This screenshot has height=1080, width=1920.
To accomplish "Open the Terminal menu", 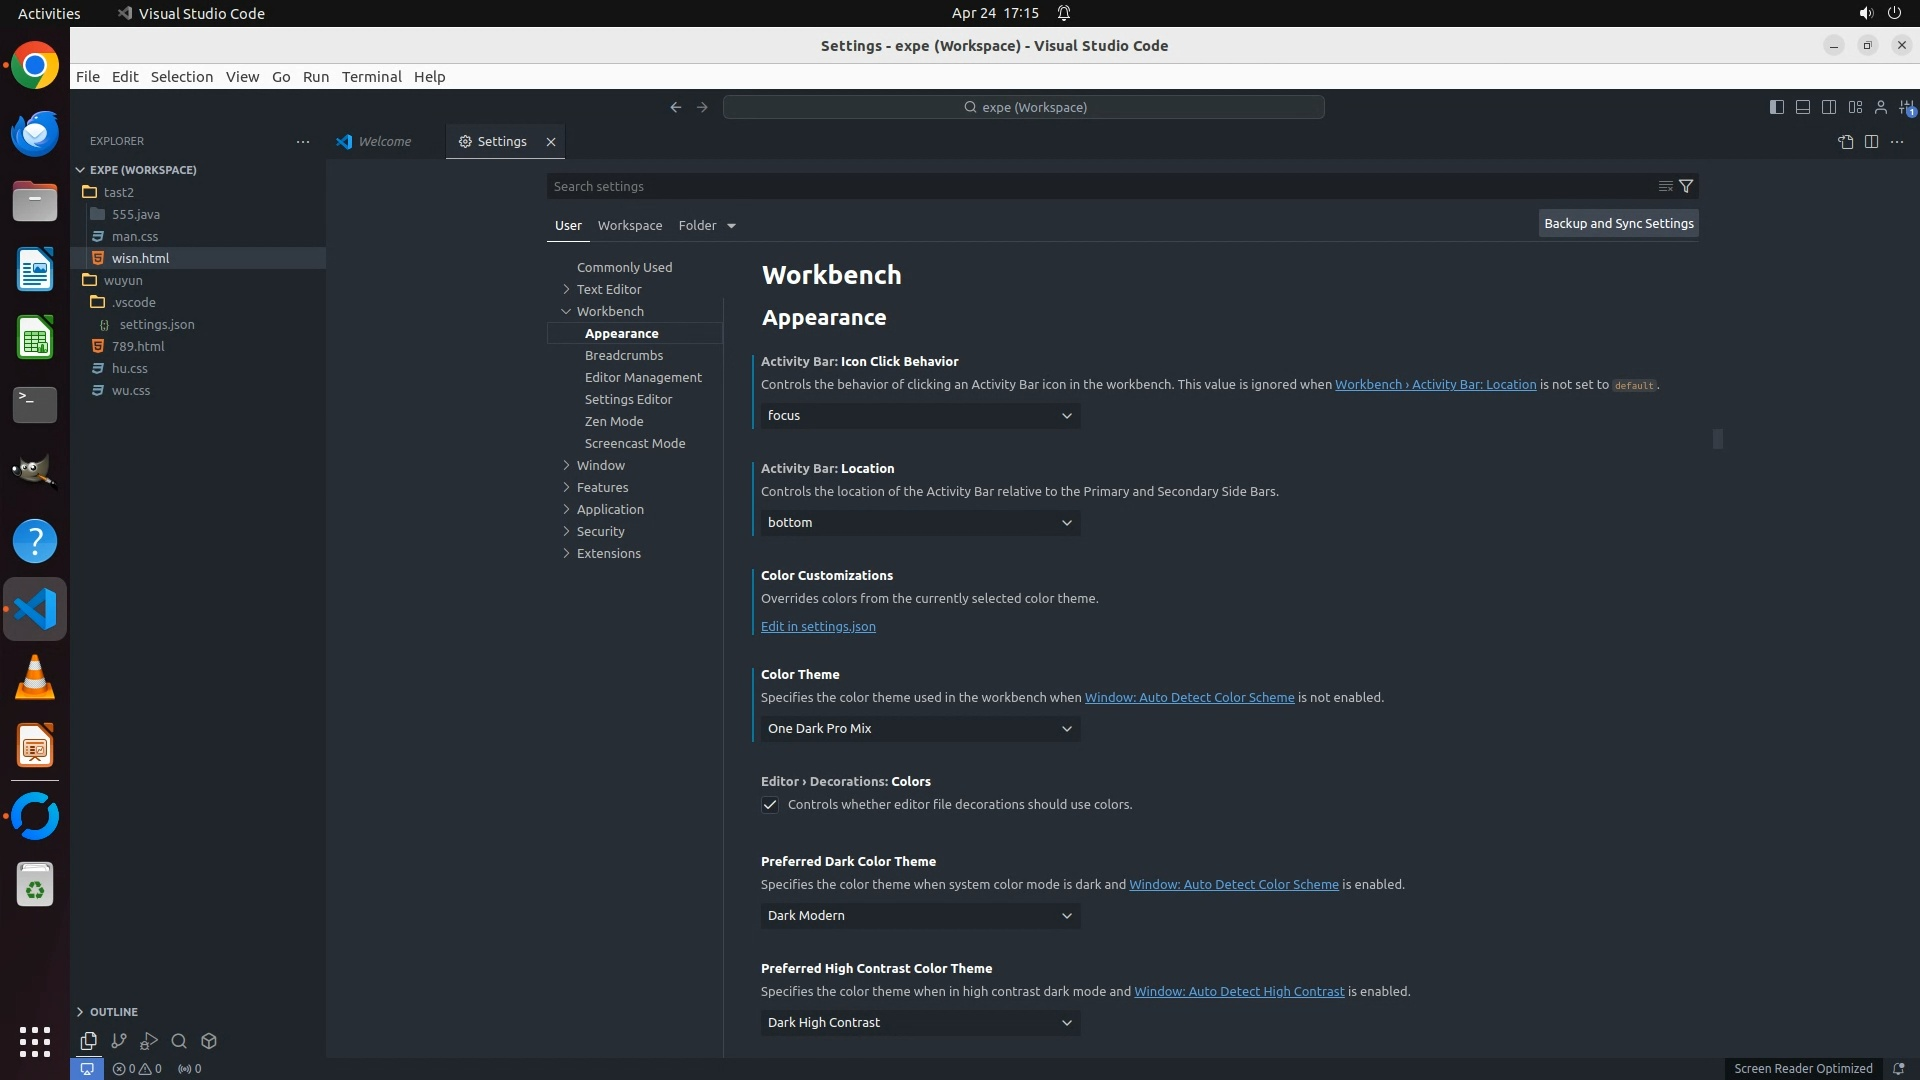I will point(371,77).
